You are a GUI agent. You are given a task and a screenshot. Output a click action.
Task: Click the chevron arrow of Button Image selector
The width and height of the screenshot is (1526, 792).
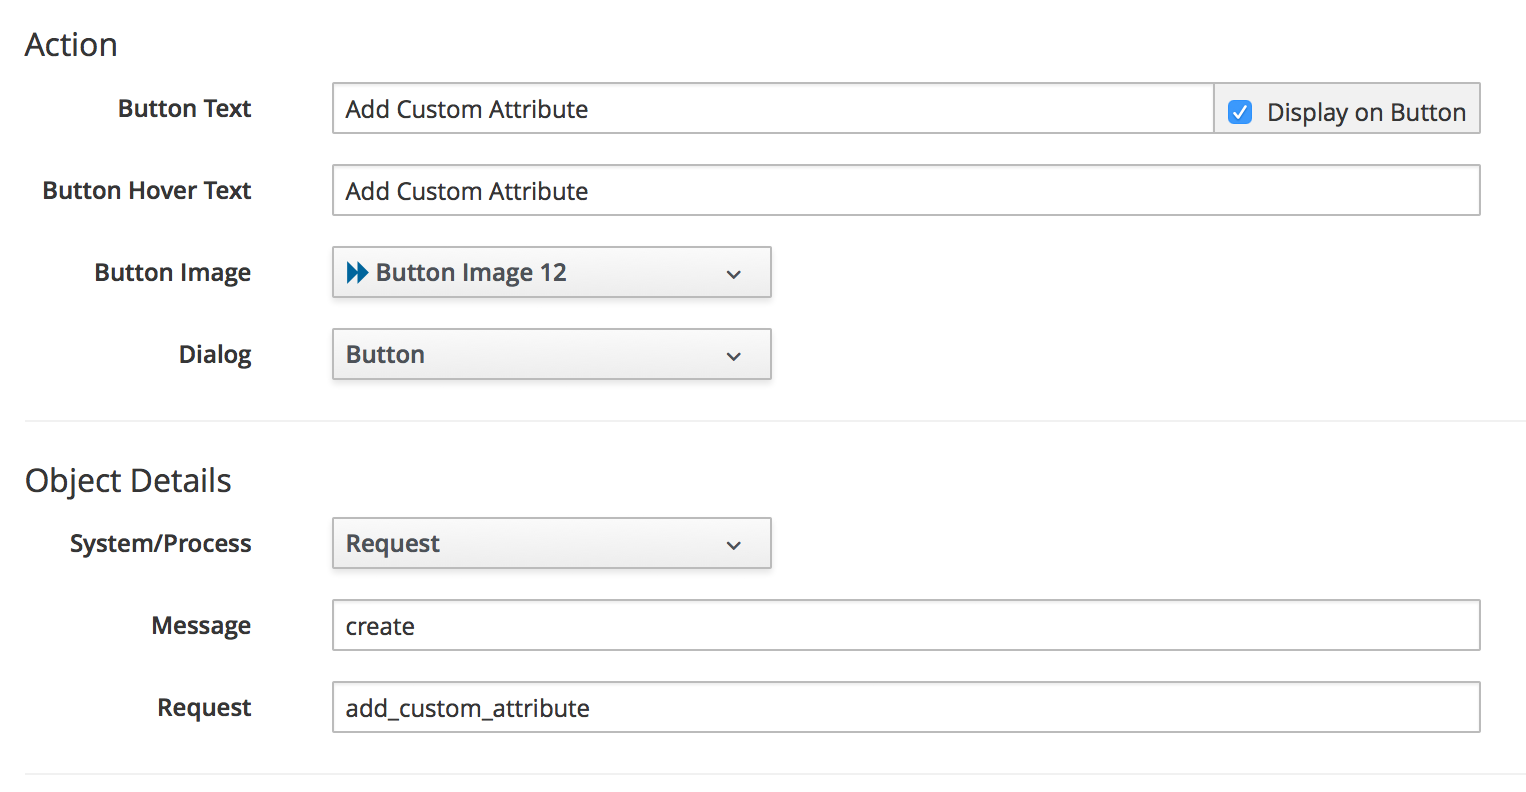tap(734, 274)
